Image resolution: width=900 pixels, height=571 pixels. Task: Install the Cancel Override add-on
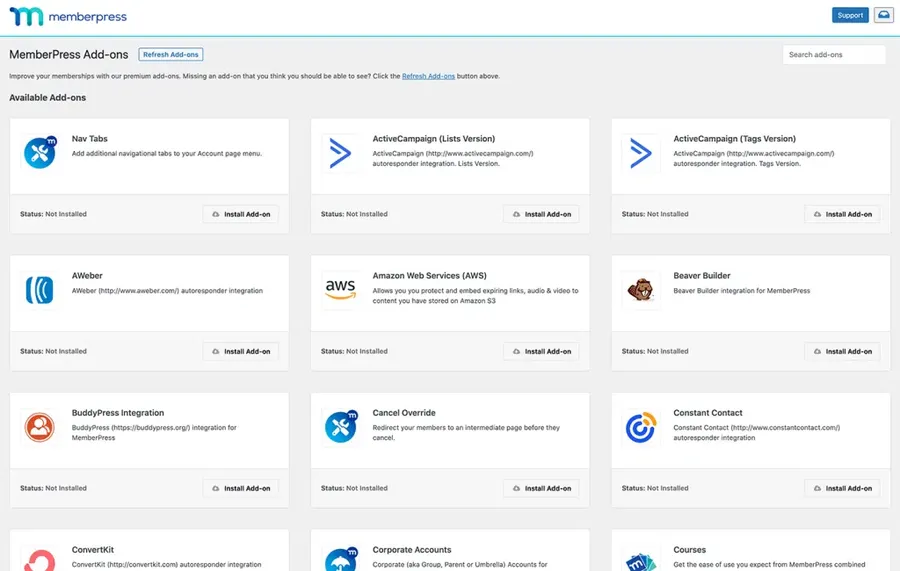pyautogui.click(x=541, y=488)
